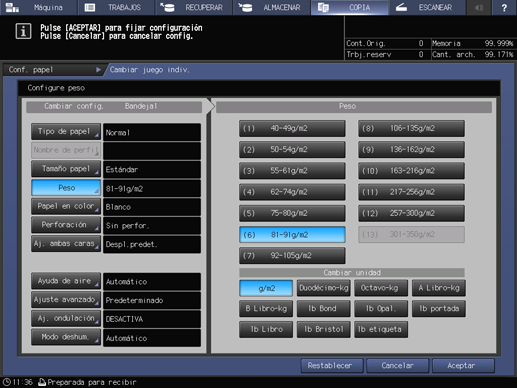Select weight (2) 50-54g/m2
This screenshot has height=388, width=517.
pyautogui.click(x=292, y=150)
